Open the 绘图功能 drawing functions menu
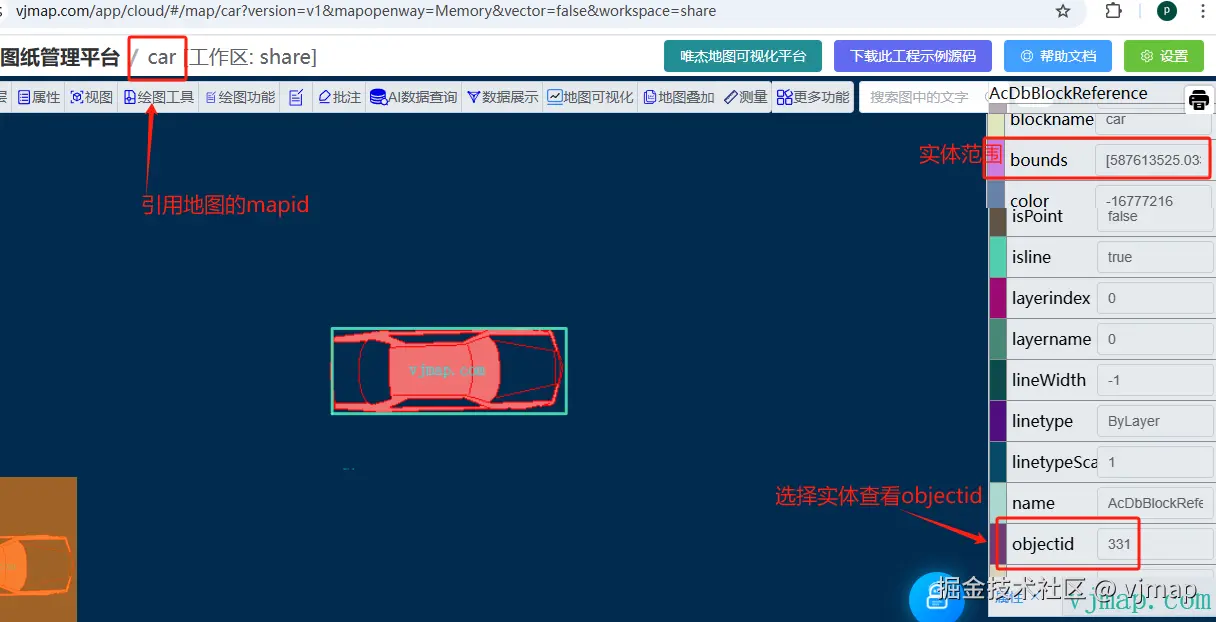 (x=240, y=97)
